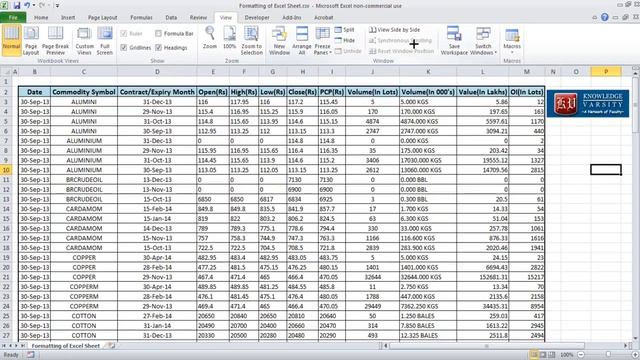
Task: Click the Insert Worksheet tab icon
Action: [x=111, y=346]
